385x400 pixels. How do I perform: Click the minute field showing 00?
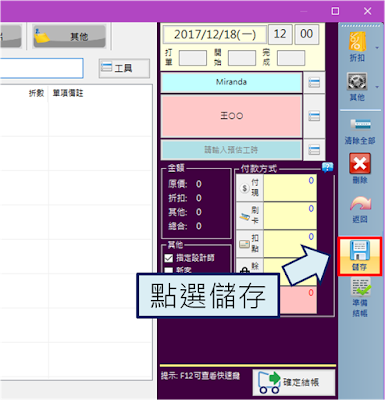[x=307, y=34]
